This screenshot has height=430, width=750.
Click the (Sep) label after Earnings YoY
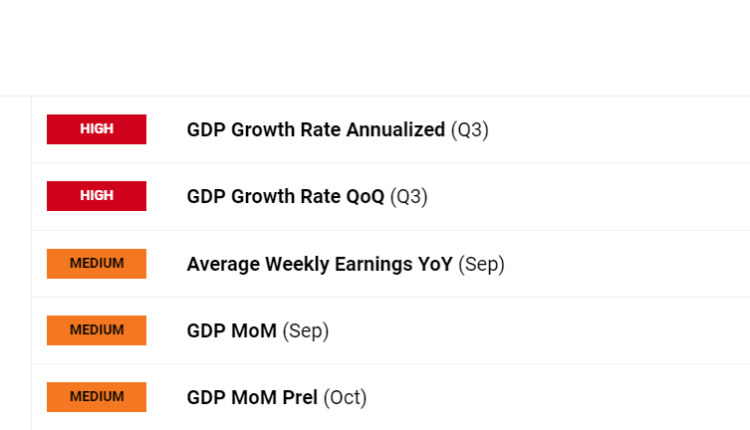tap(481, 264)
